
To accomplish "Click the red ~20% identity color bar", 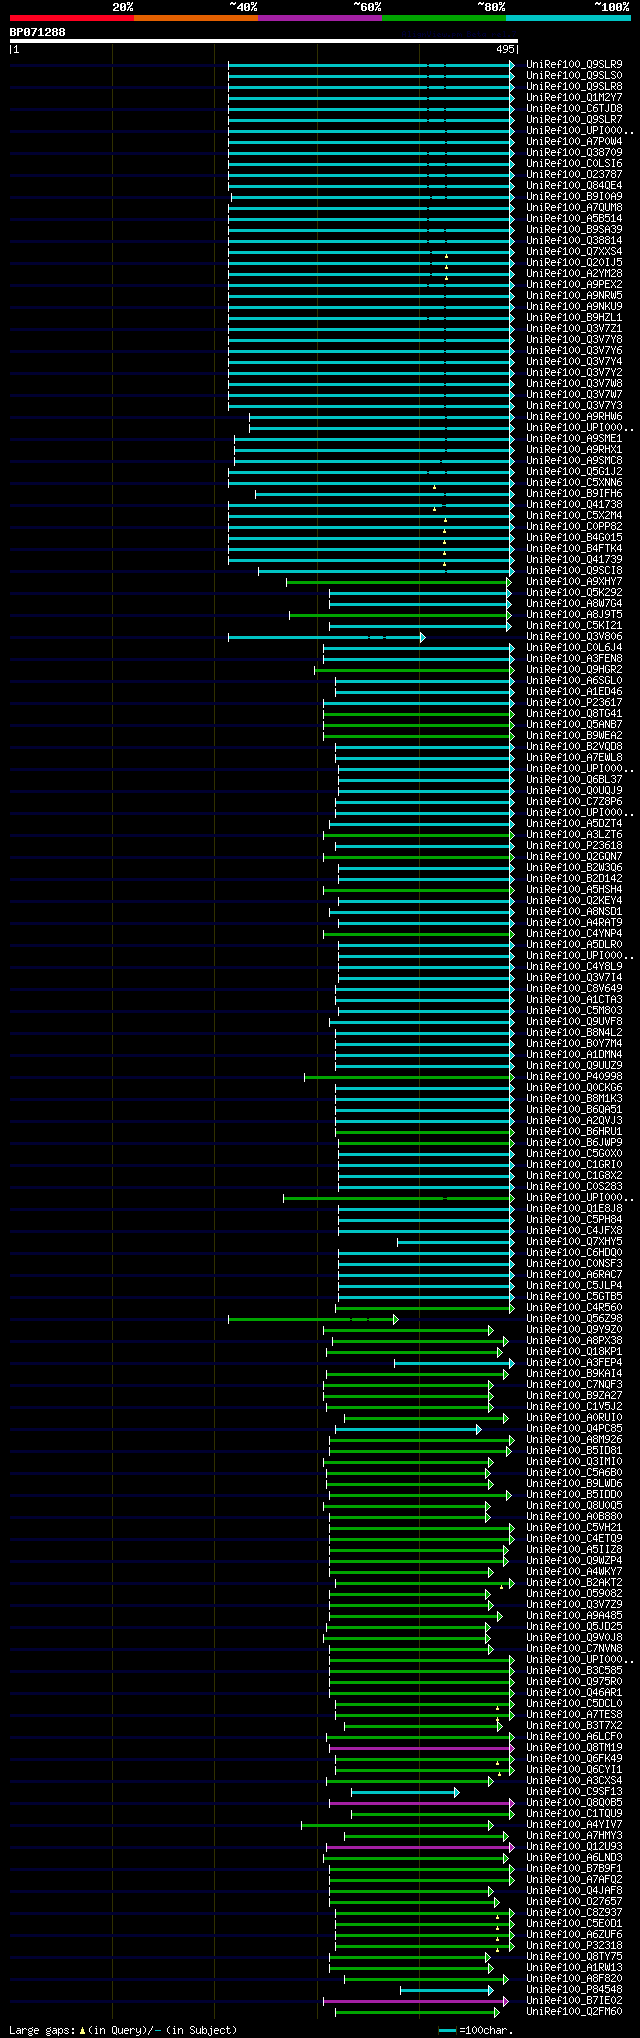I will click(x=72, y=18).
